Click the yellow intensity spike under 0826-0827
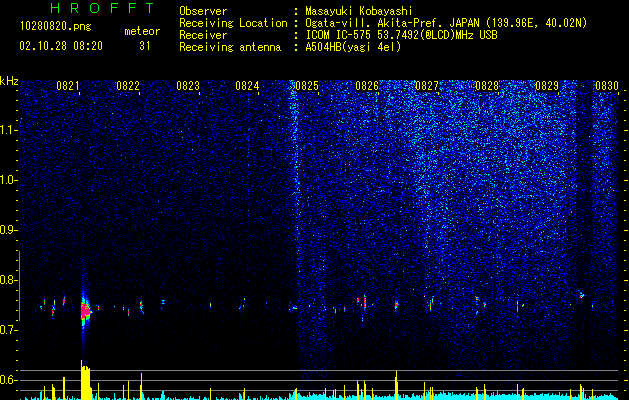 tap(396, 385)
